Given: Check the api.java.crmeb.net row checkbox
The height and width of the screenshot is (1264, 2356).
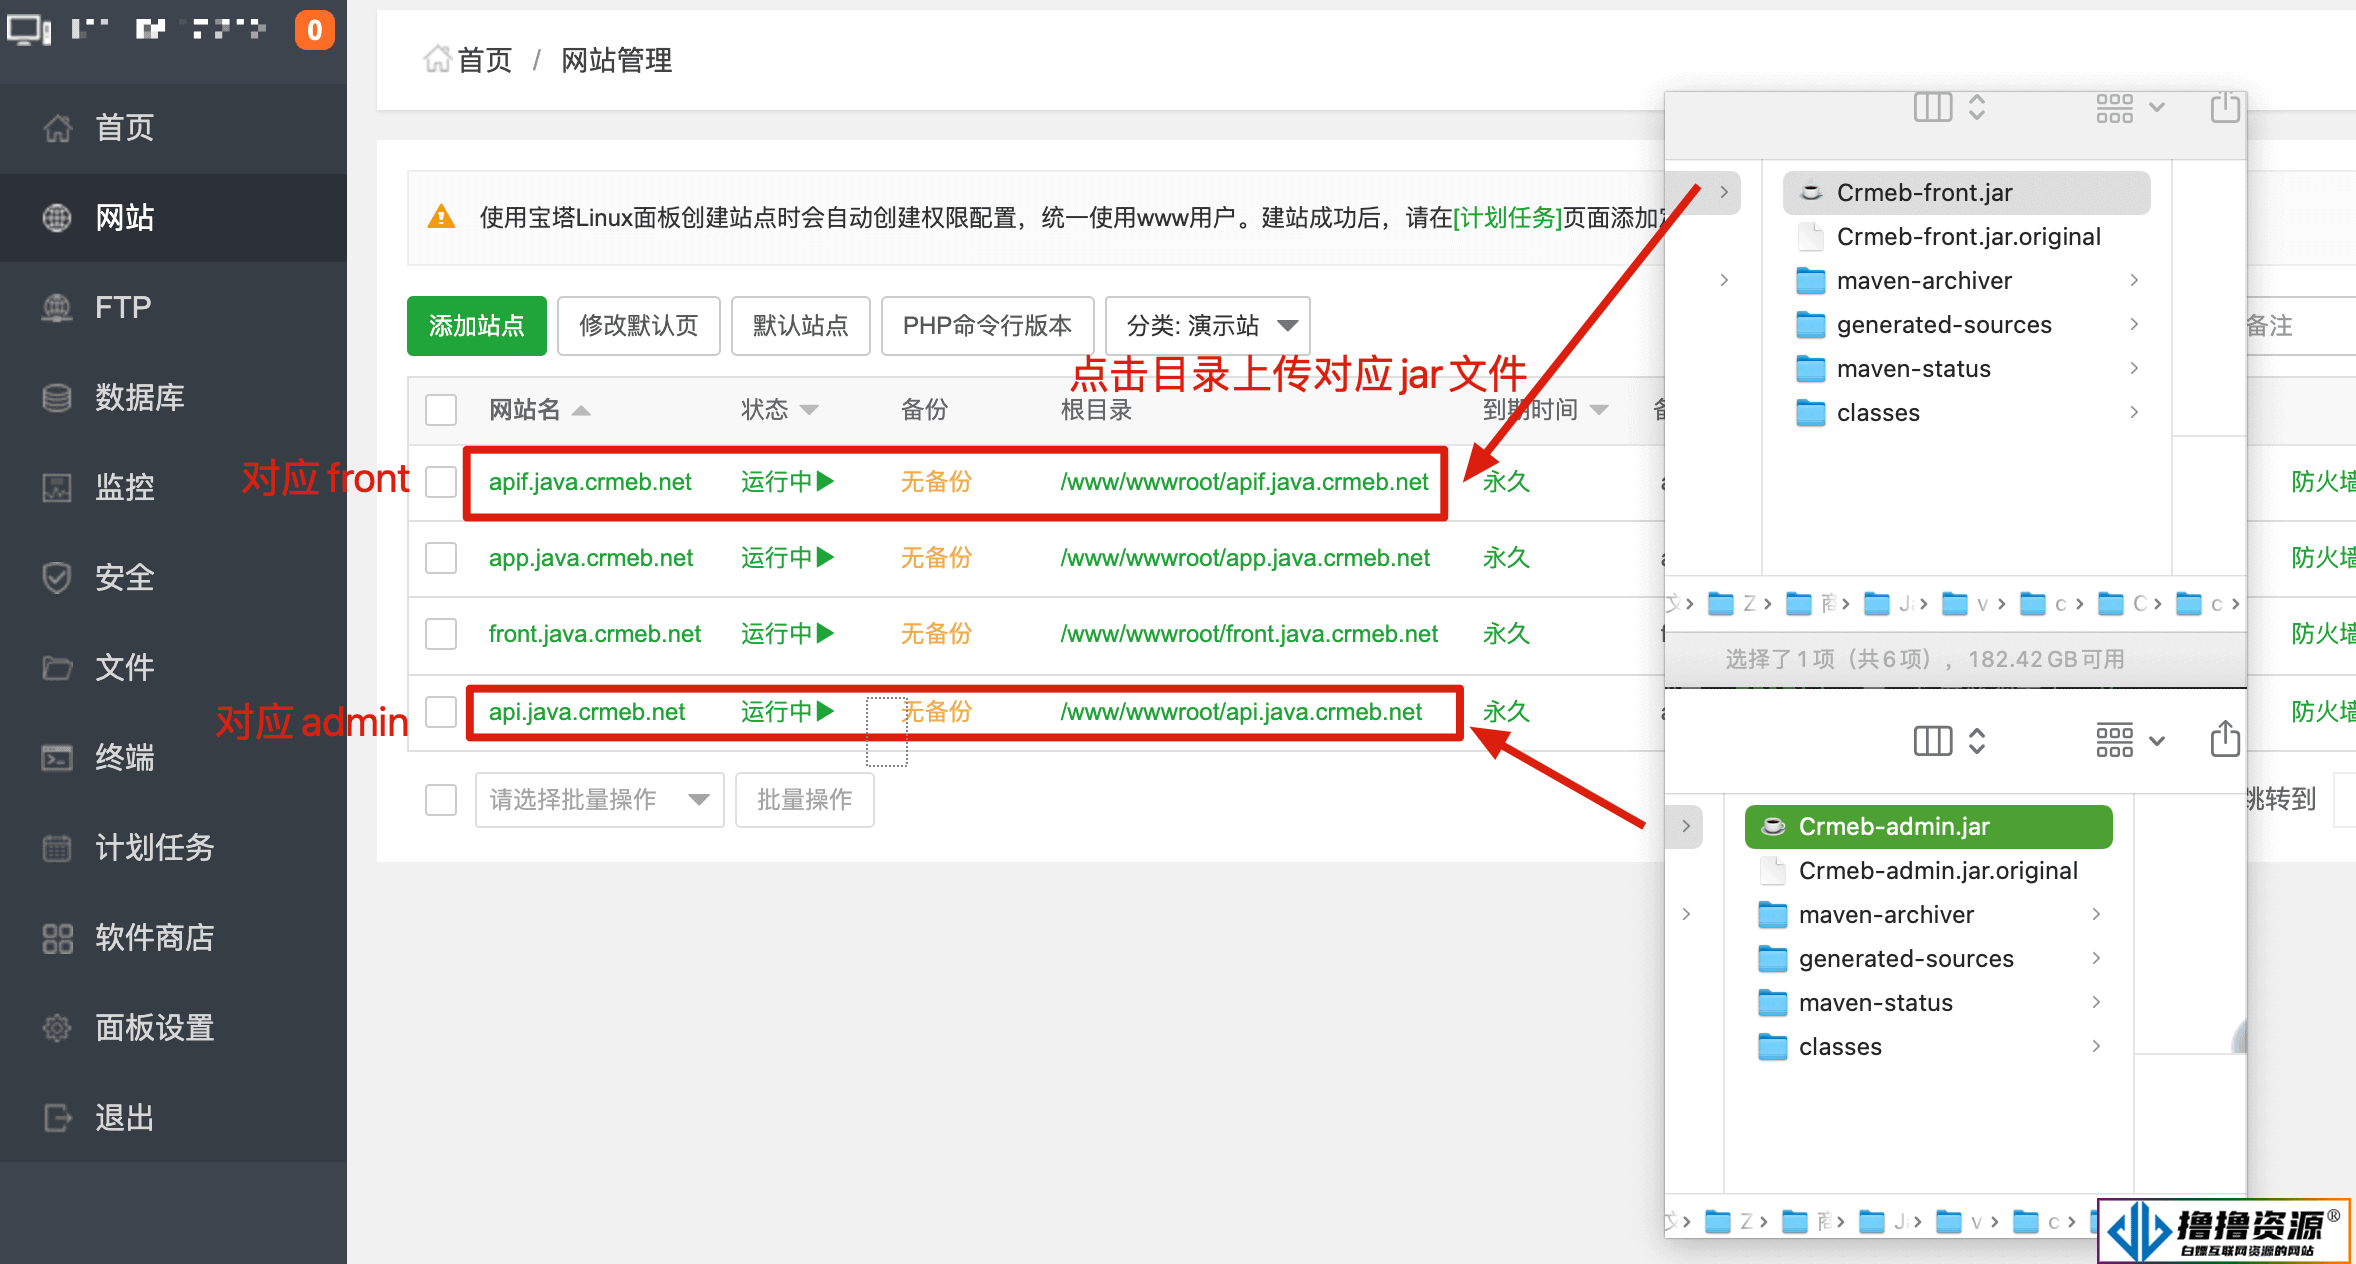Looking at the screenshot, I should [x=441, y=712].
